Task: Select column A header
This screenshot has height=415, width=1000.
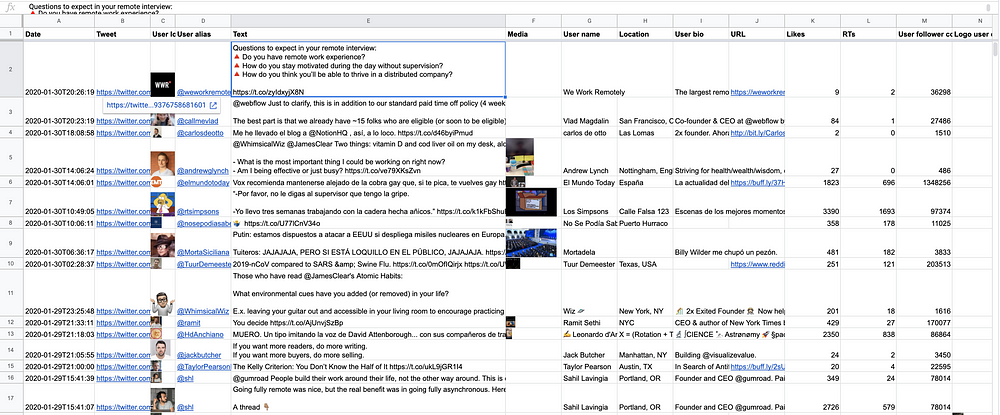Action: [59, 22]
